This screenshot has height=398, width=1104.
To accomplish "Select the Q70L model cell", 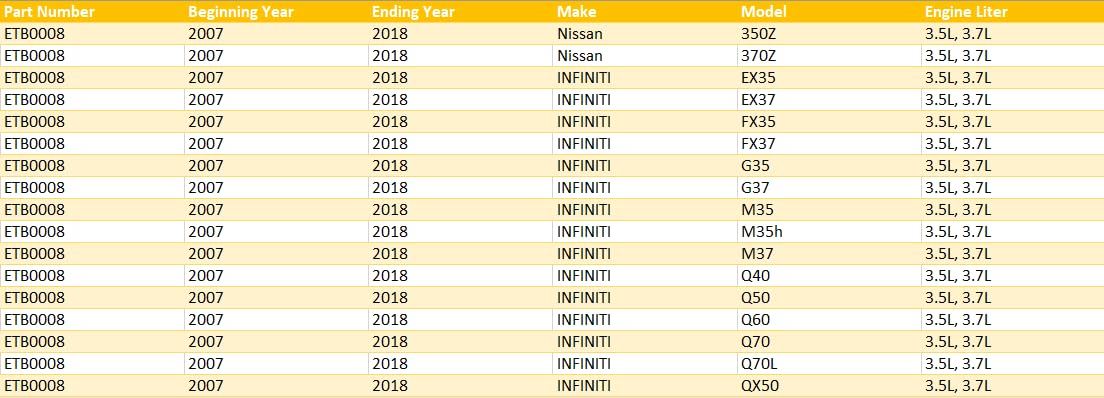I will click(829, 363).
